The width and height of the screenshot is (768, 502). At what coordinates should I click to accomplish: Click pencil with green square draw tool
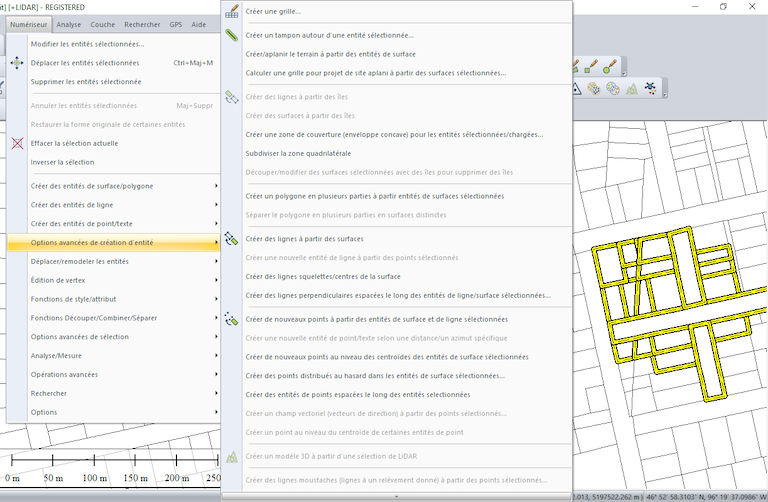coord(591,67)
